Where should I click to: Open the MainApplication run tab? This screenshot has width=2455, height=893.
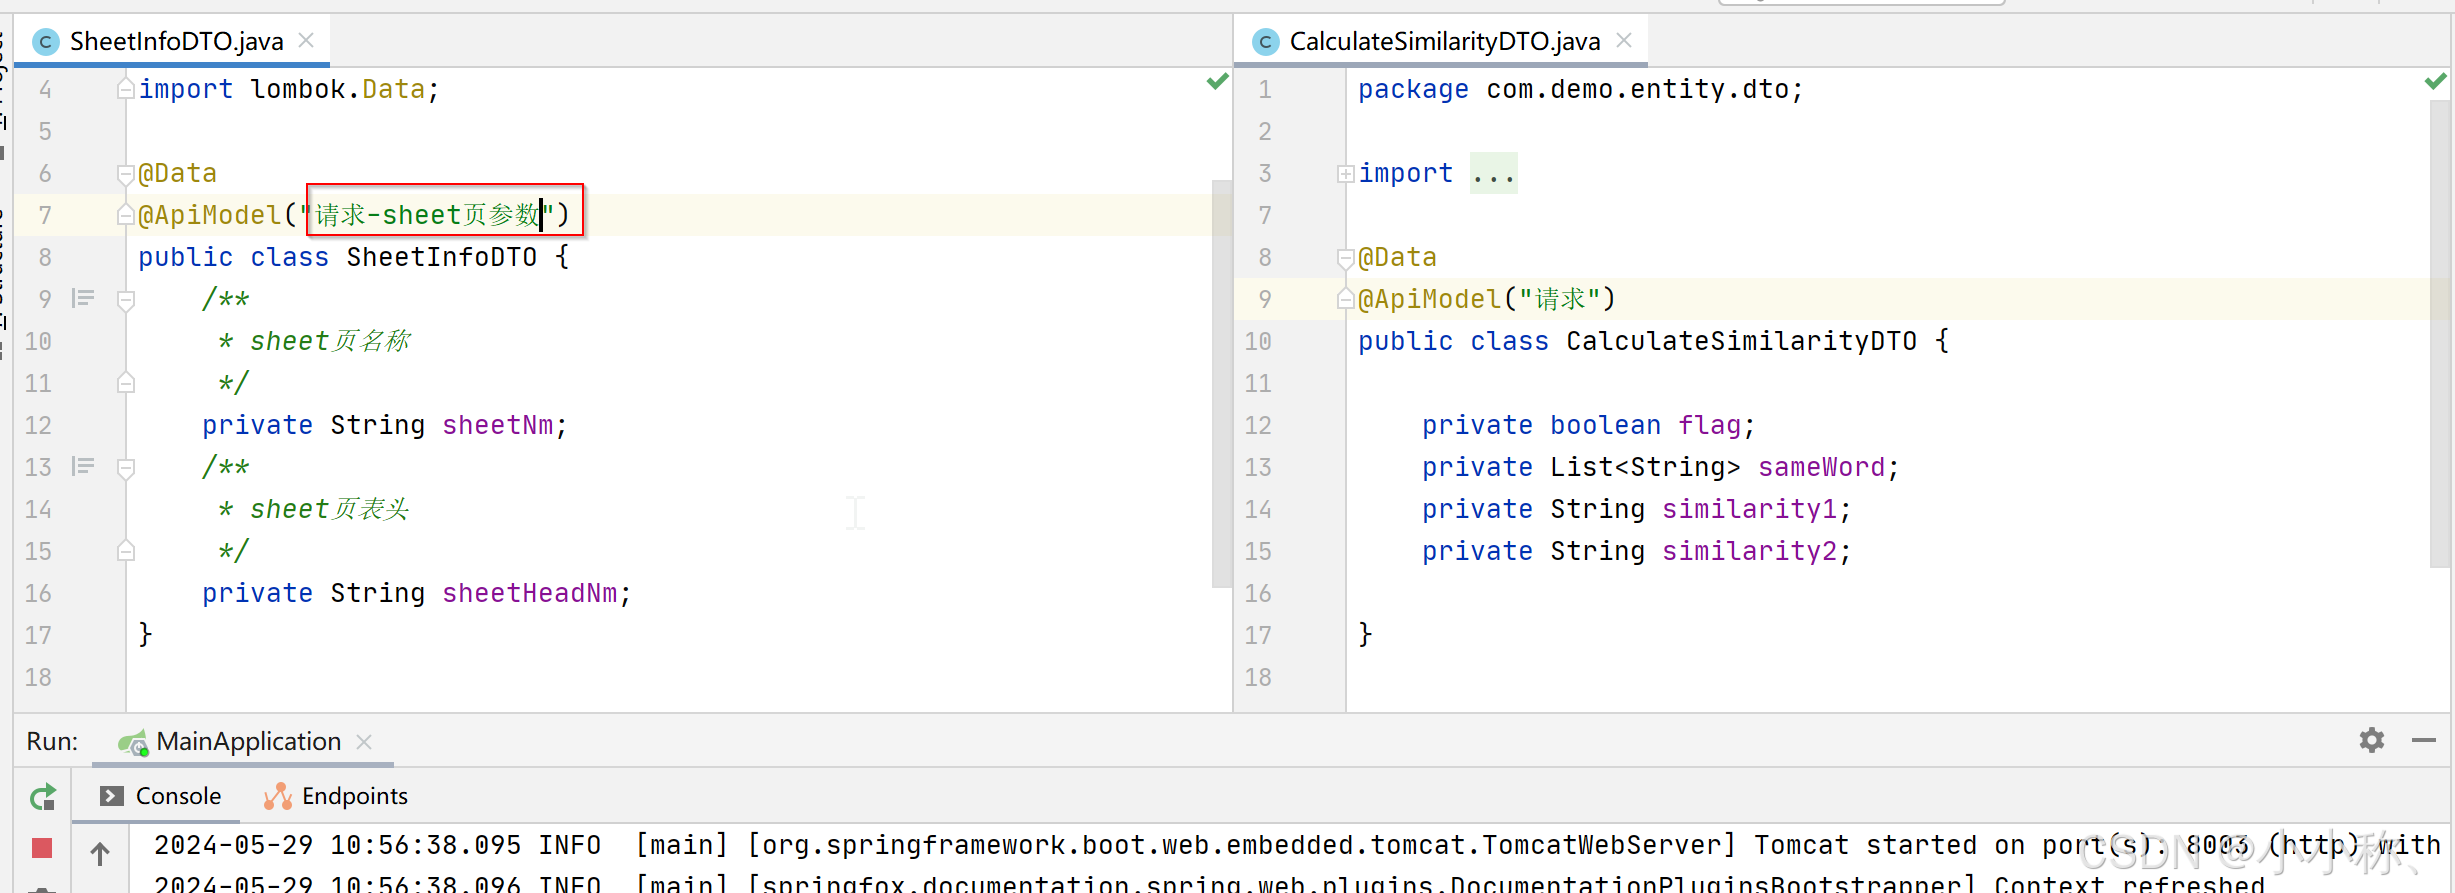[248, 741]
